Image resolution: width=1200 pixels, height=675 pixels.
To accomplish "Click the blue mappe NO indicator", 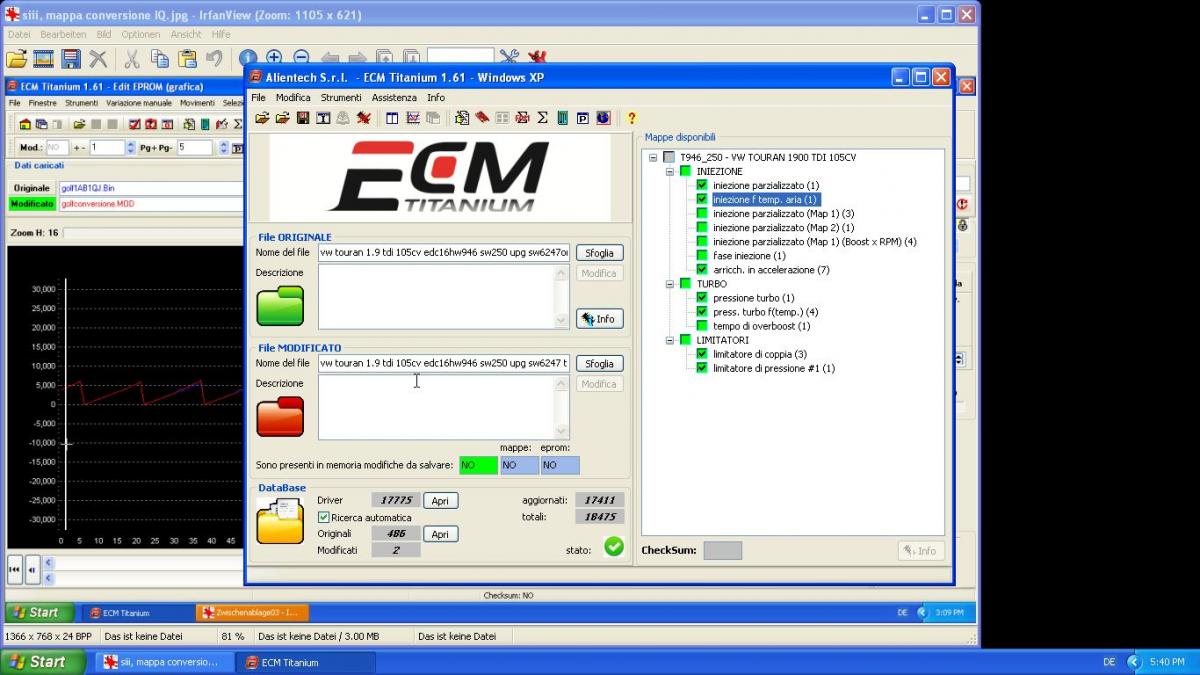I will [519, 465].
